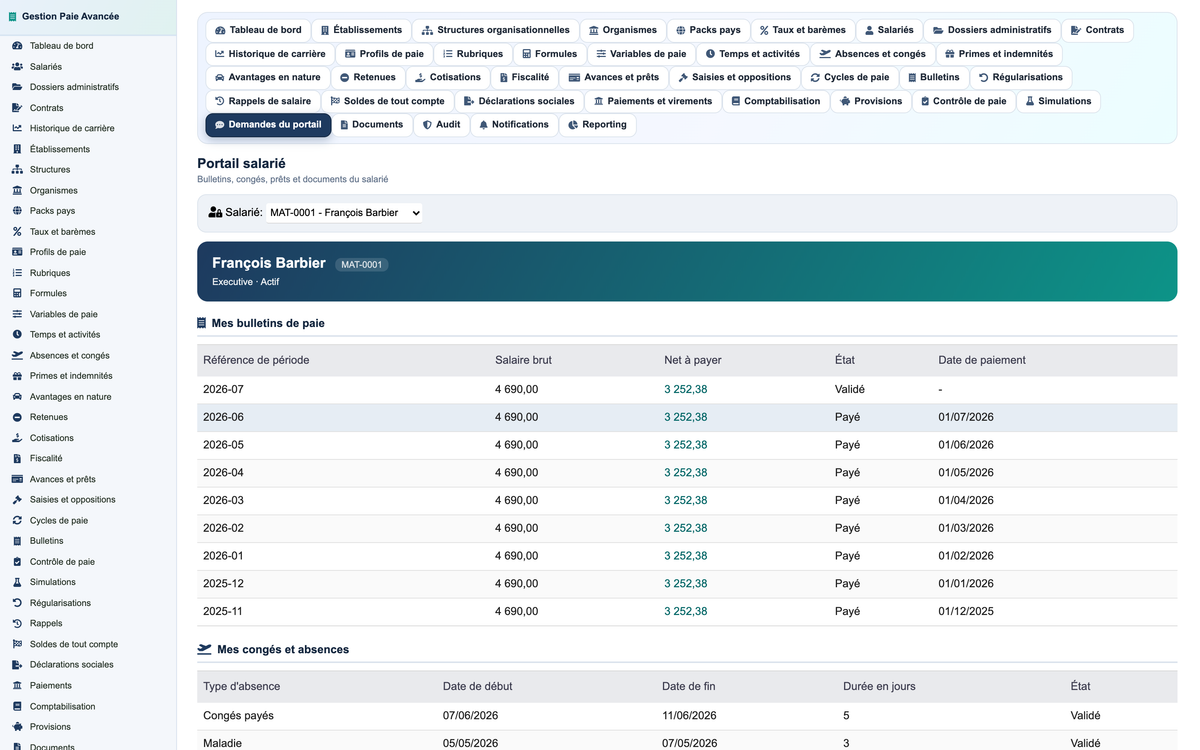1200x750 pixels.
Task: Click net à payer for period 2026-03
Action: [x=686, y=500]
